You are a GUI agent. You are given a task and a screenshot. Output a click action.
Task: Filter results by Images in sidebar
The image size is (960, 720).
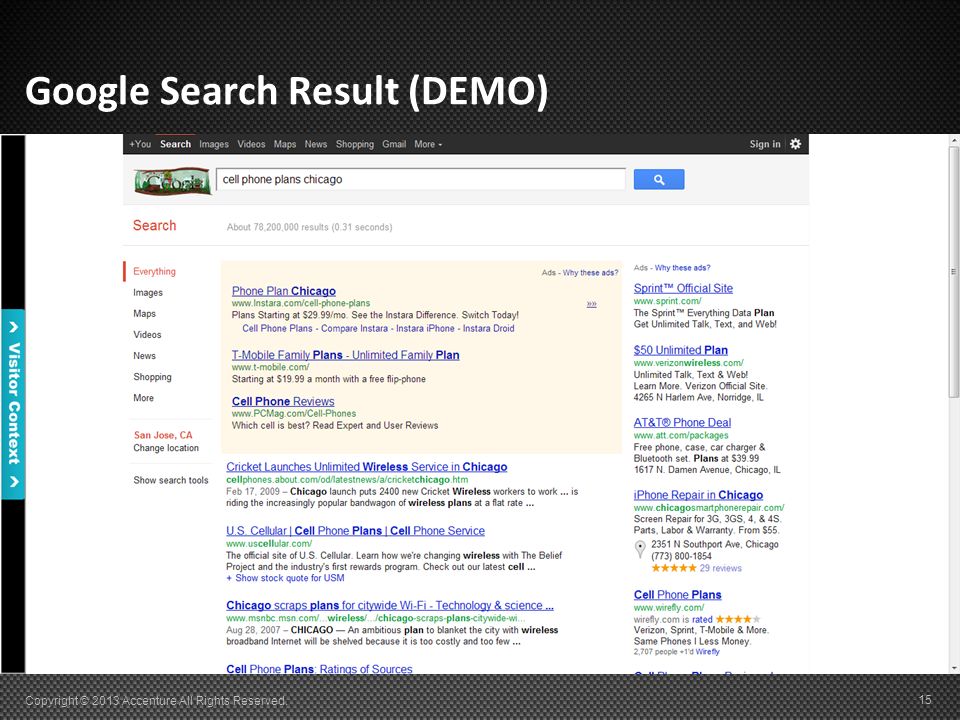click(148, 293)
